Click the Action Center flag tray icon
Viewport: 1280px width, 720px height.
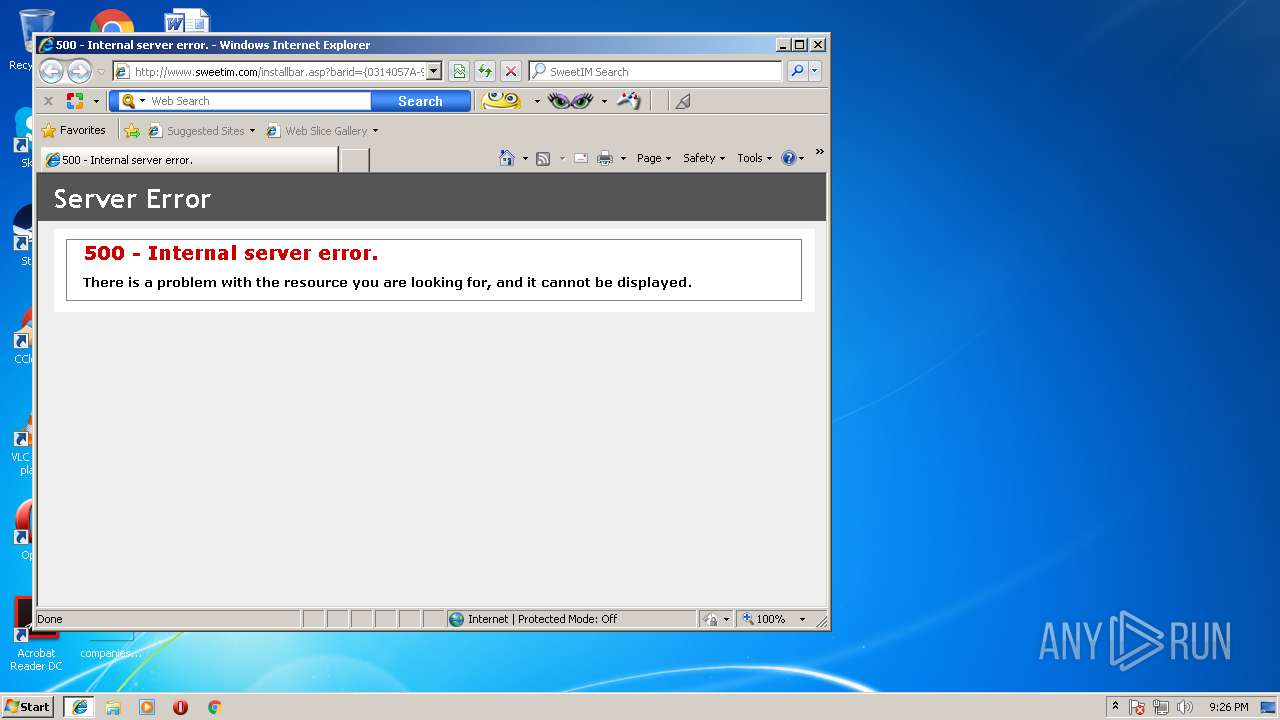coord(1137,707)
